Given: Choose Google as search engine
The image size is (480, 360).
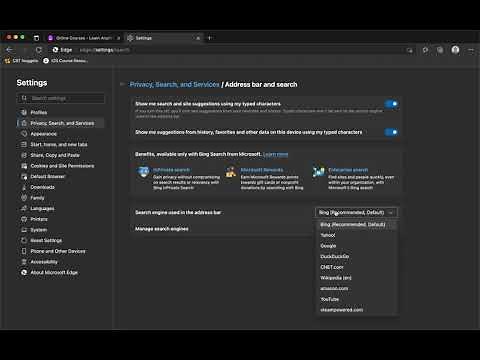Looking at the screenshot, I should point(357,246).
